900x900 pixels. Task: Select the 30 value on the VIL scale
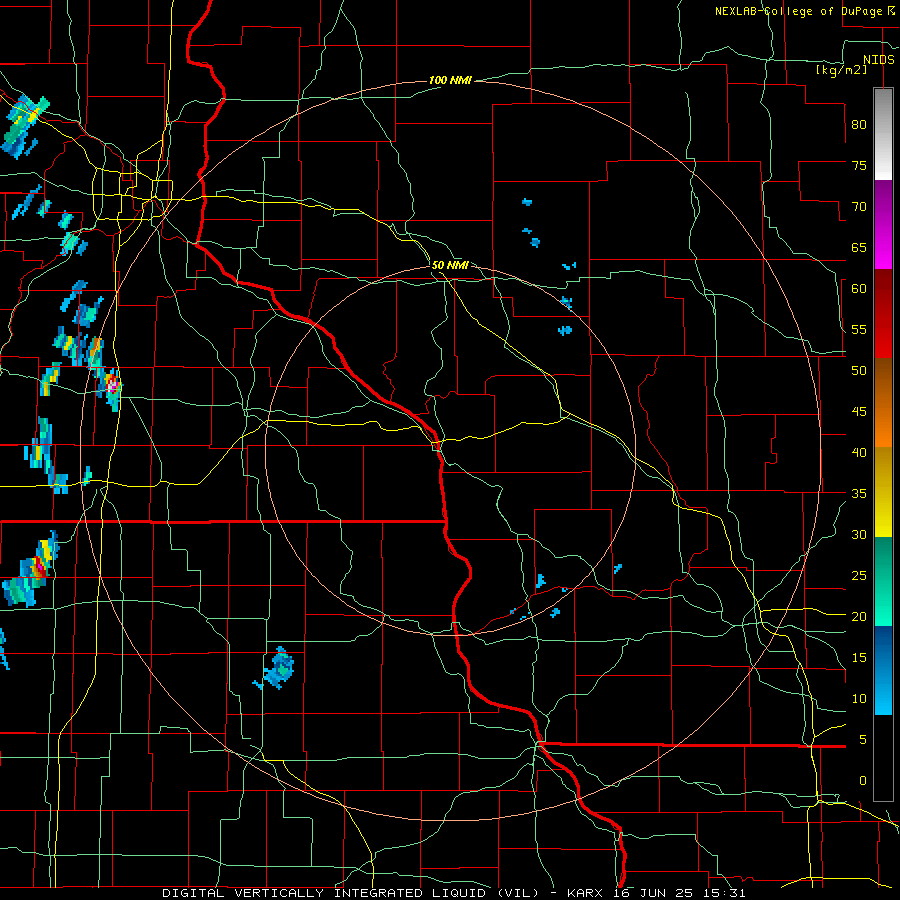859,534
